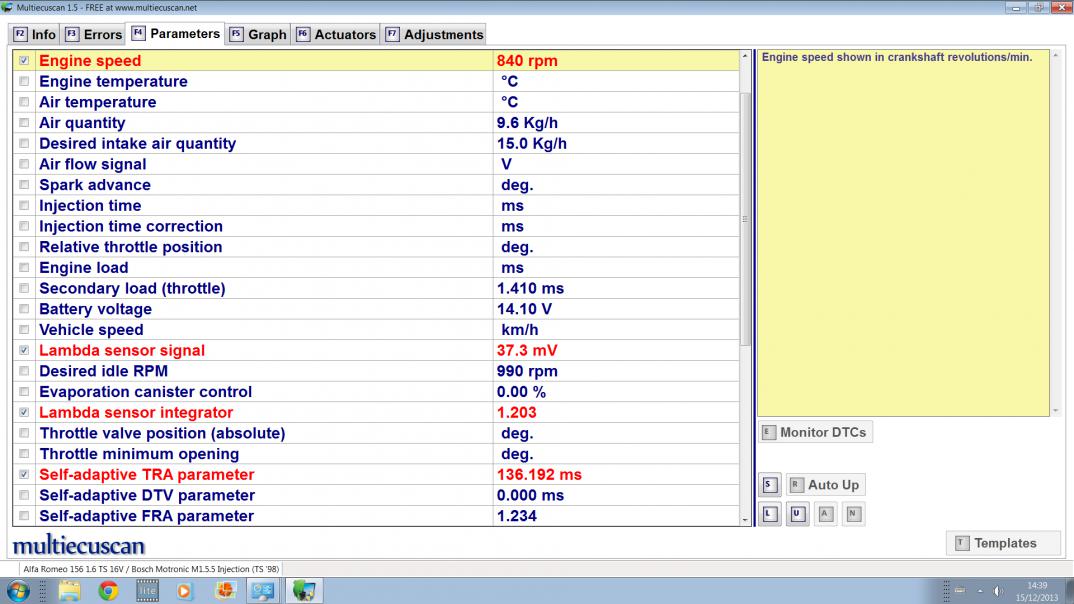Uncheck the Engine speed checkbox

(x=24, y=61)
